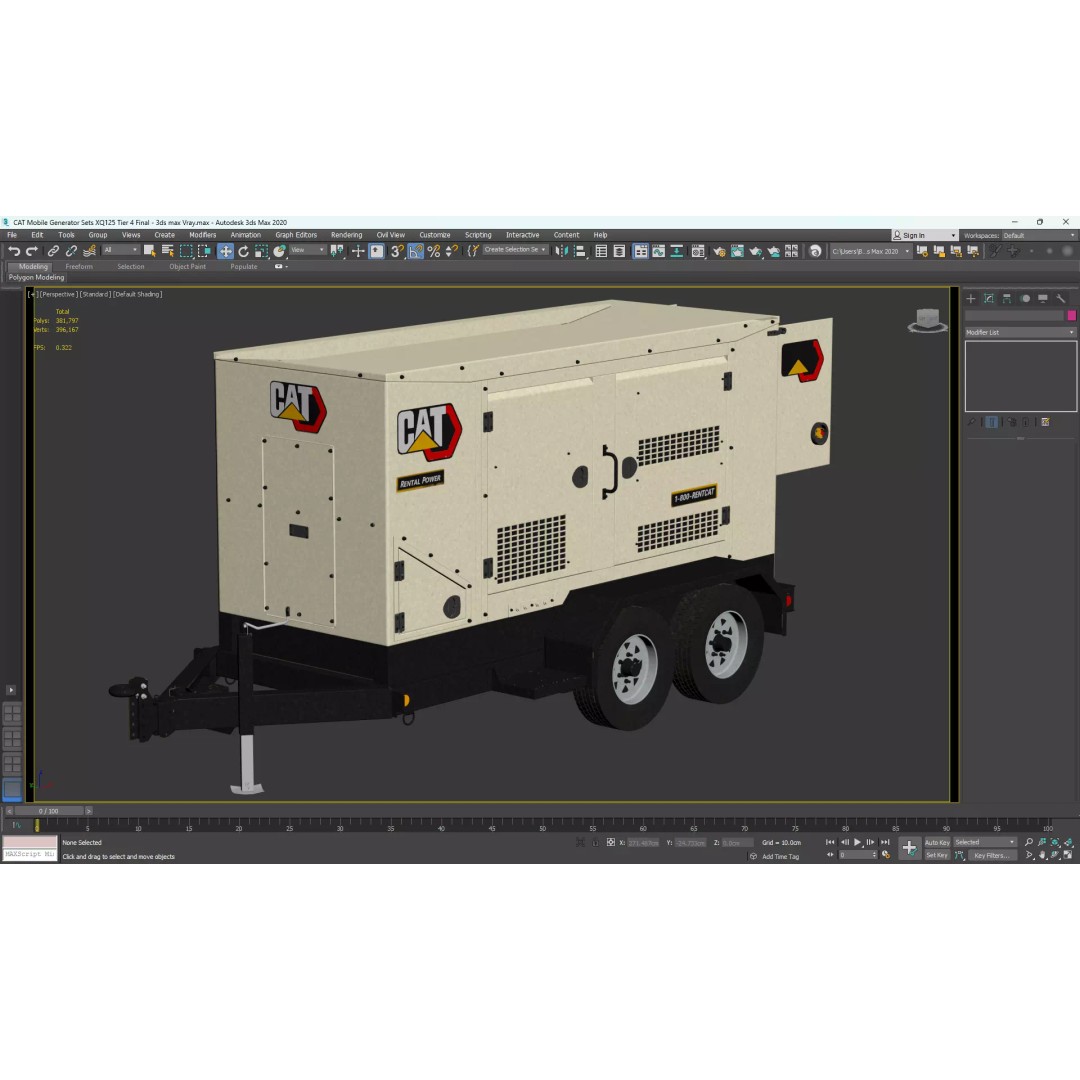1080x1080 pixels.
Task: Expand the Modifier List dropdown
Action: click(1019, 333)
